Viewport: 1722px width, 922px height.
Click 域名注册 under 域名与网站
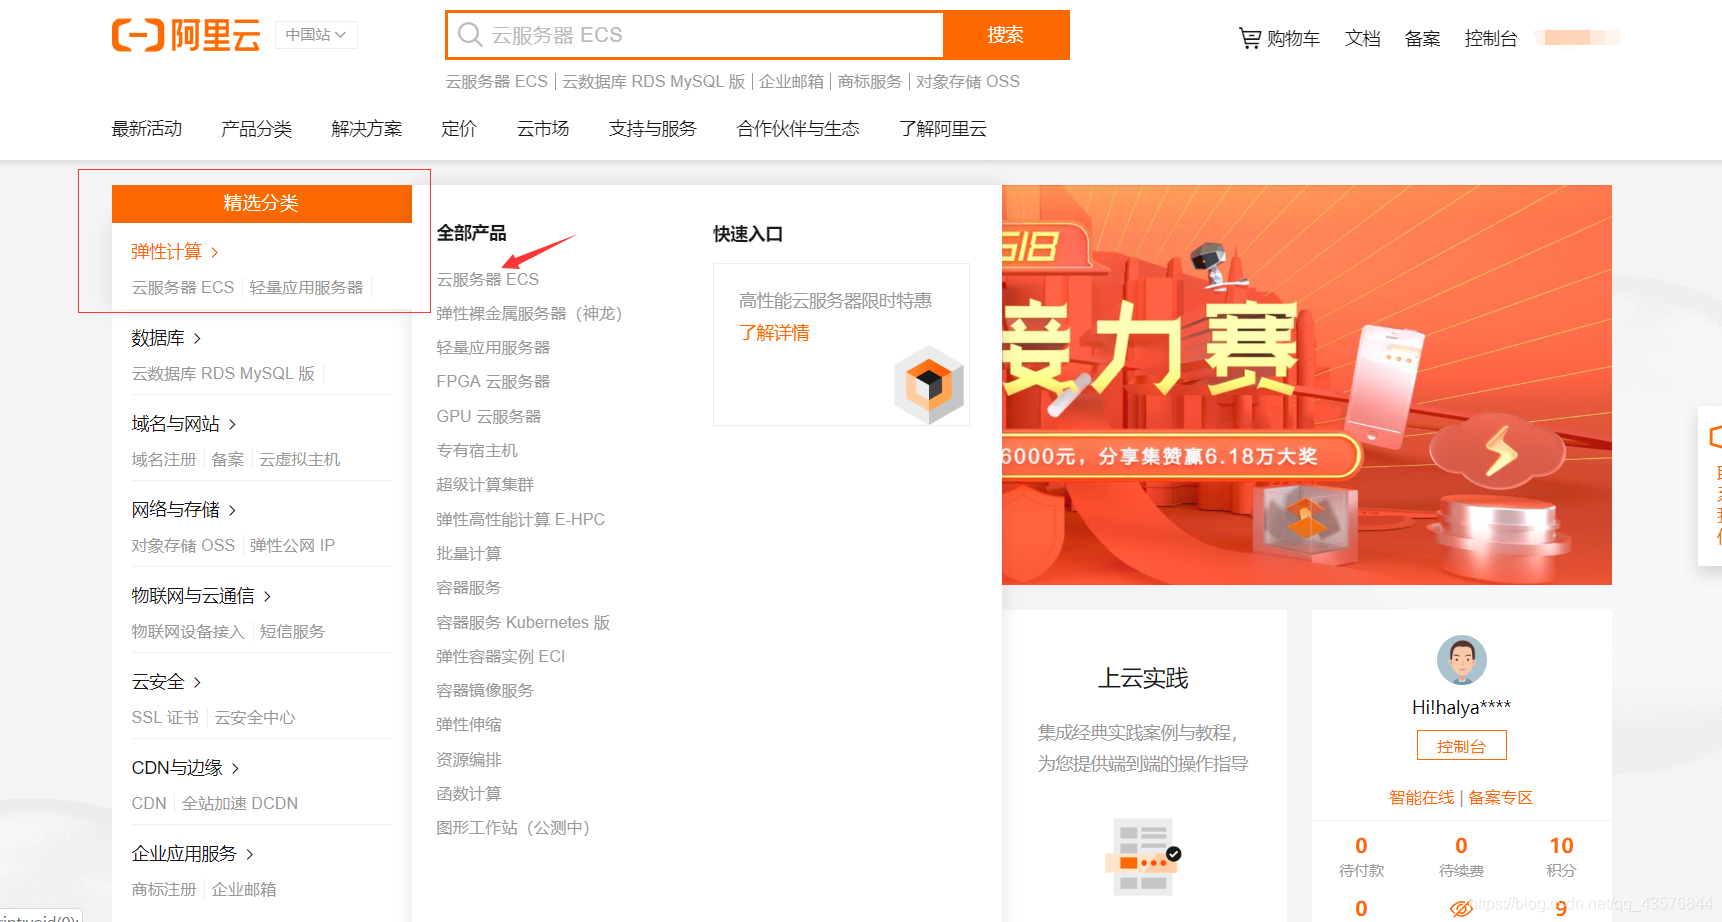(164, 460)
